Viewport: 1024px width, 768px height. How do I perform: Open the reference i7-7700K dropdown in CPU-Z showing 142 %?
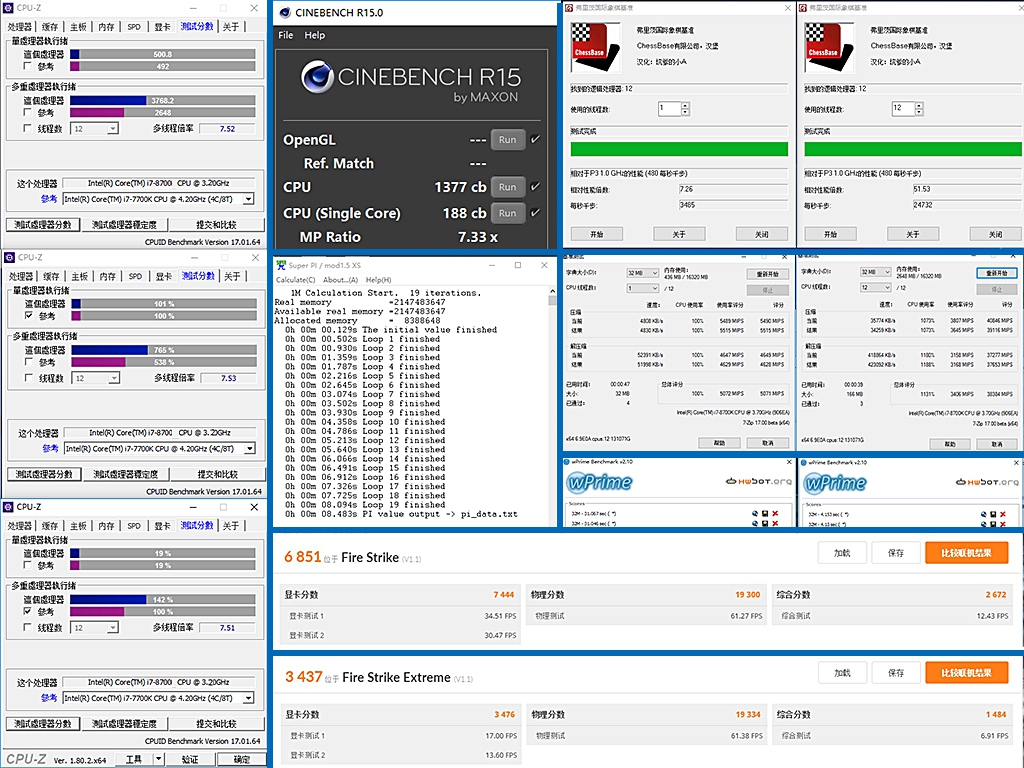coord(248,698)
